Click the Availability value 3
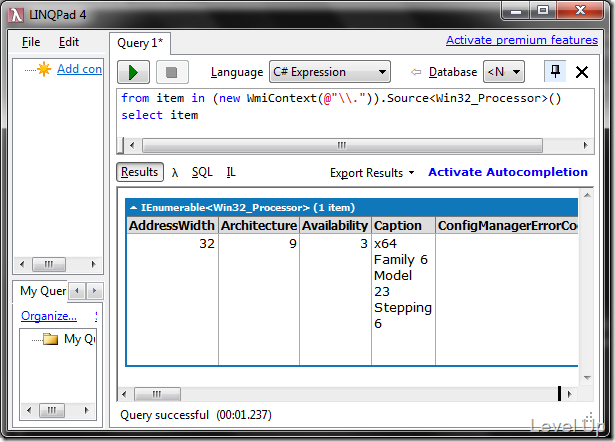 pos(364,244)
